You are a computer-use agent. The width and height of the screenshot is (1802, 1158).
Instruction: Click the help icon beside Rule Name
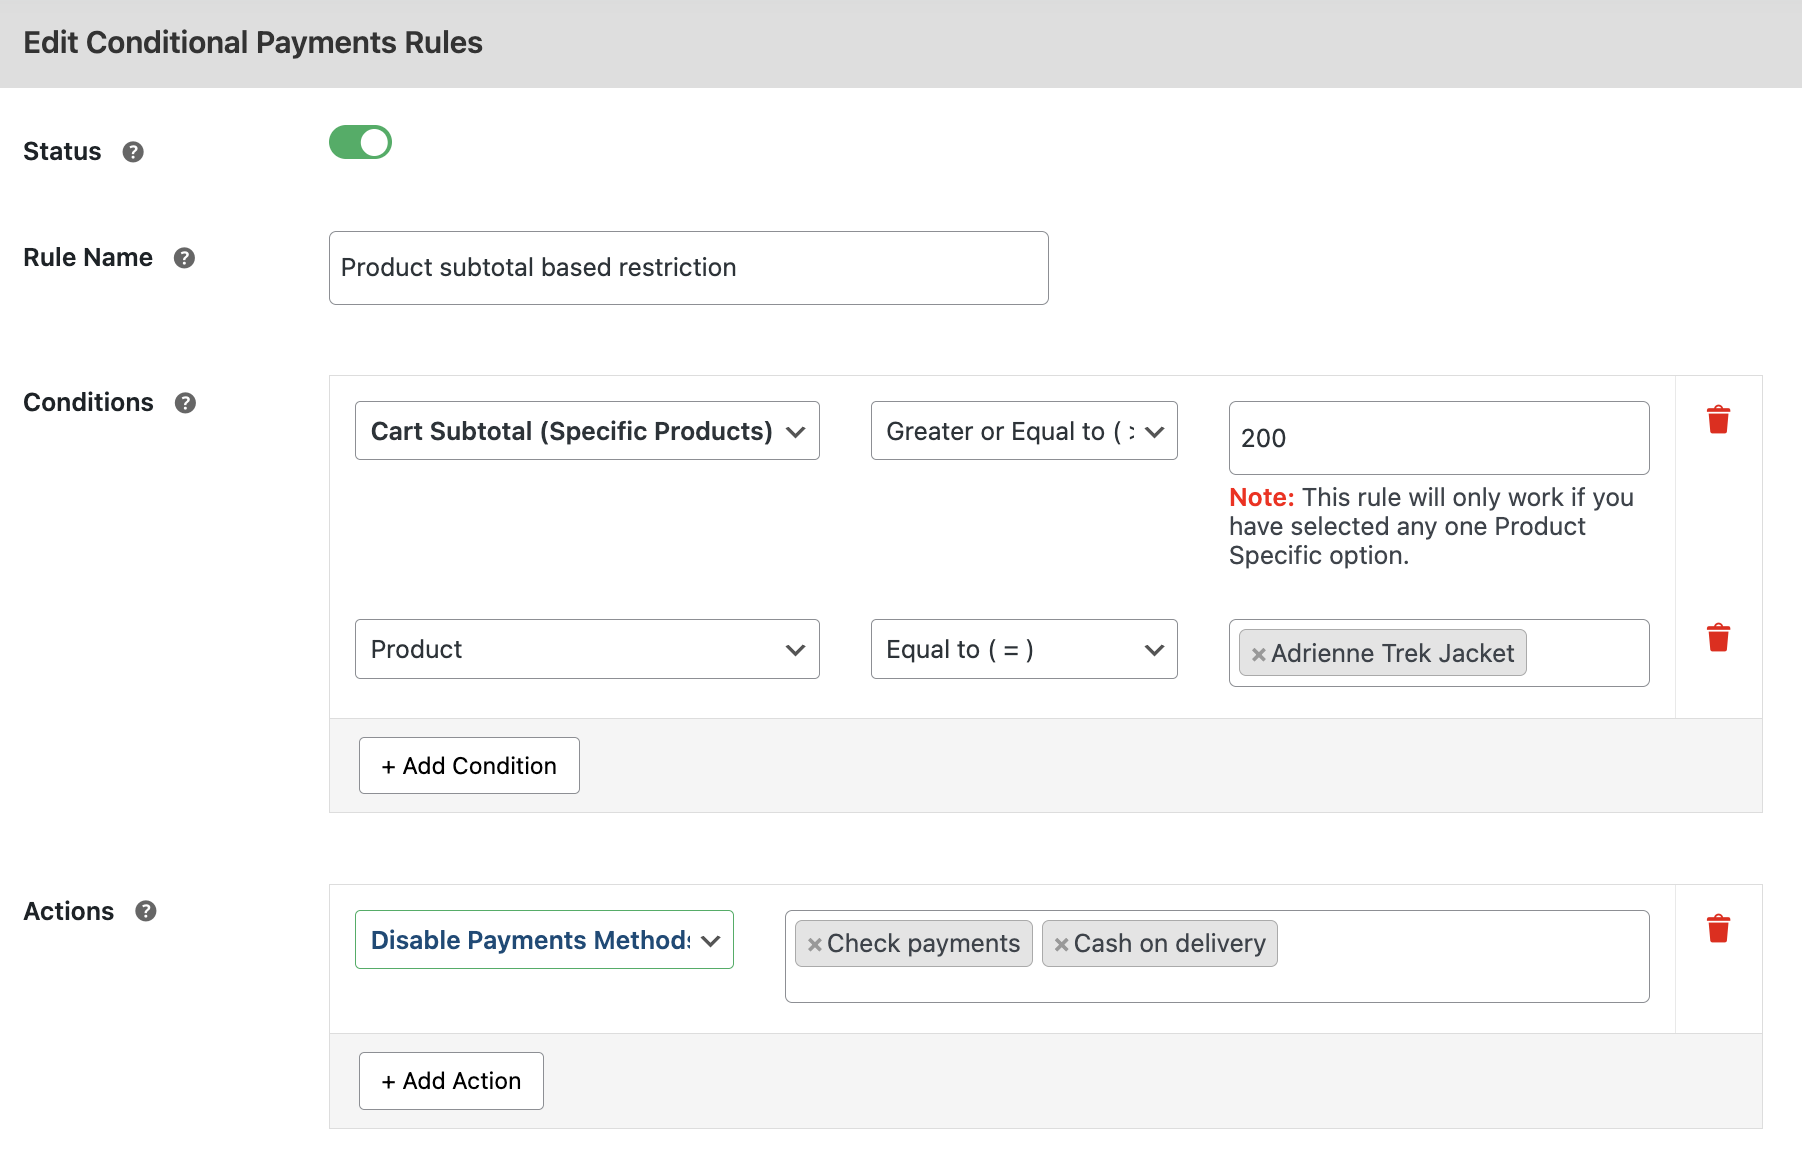coord(184,258)
